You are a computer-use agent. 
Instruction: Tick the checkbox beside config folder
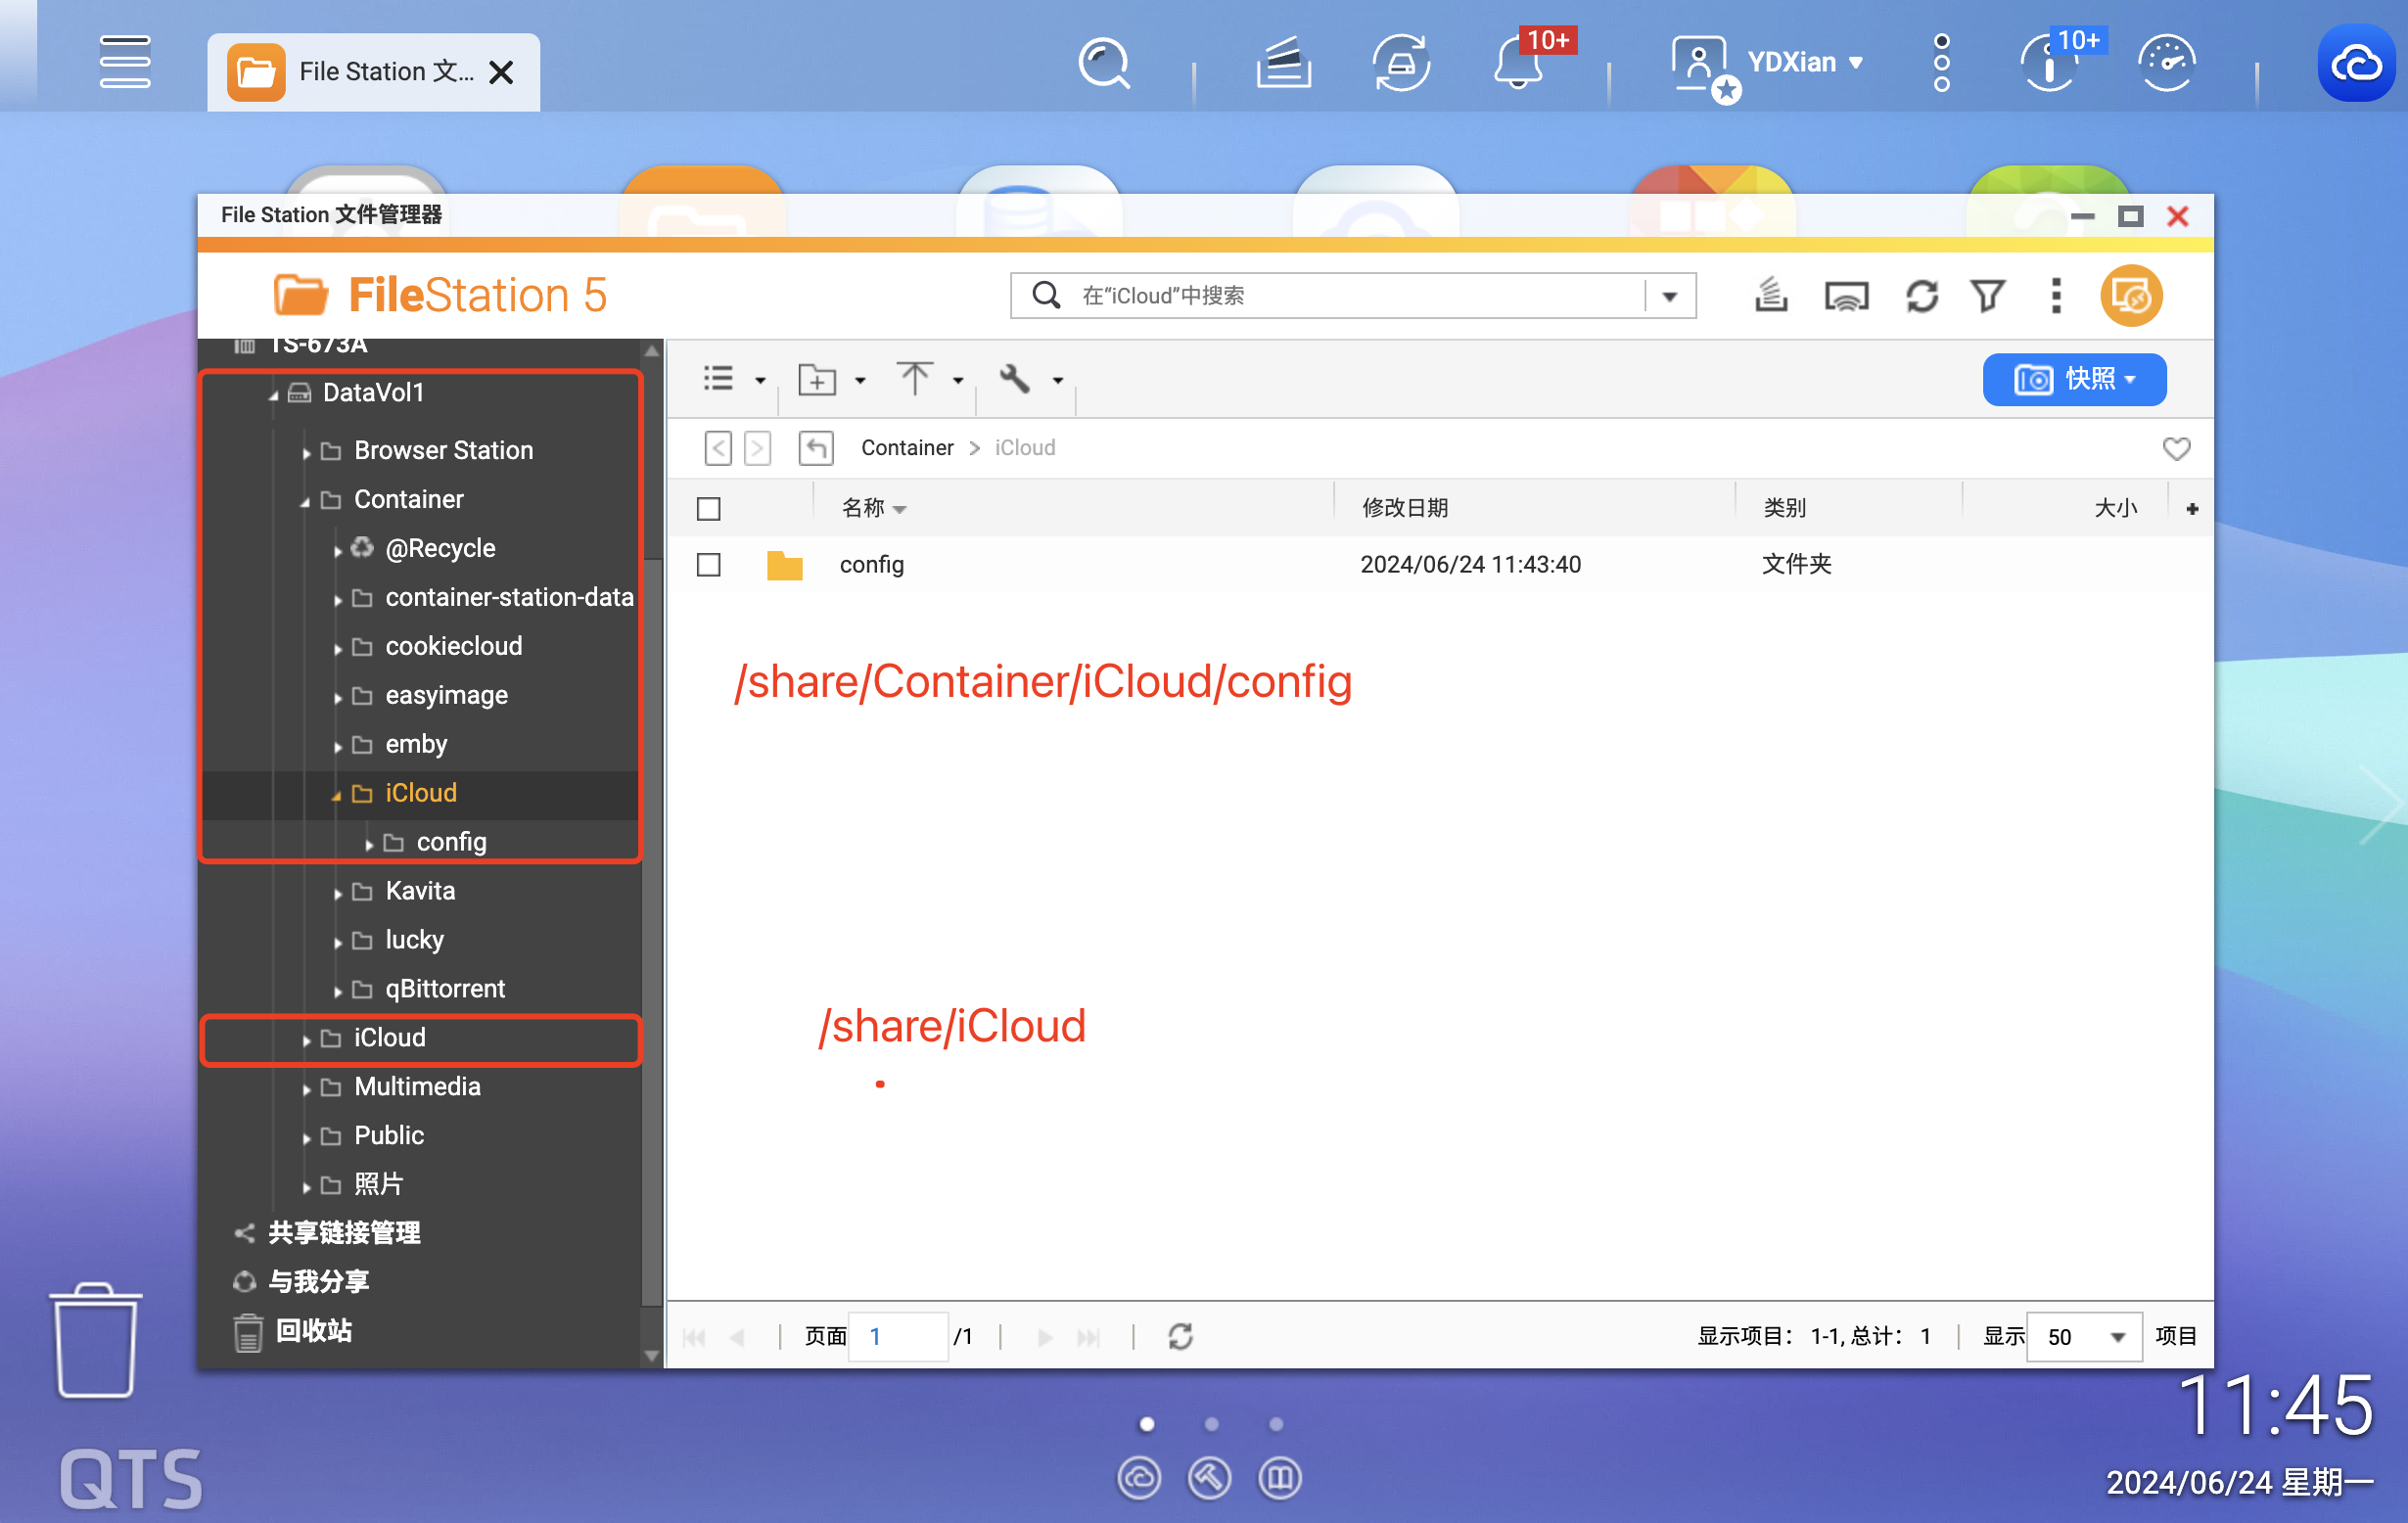click(x=709, y=565)
